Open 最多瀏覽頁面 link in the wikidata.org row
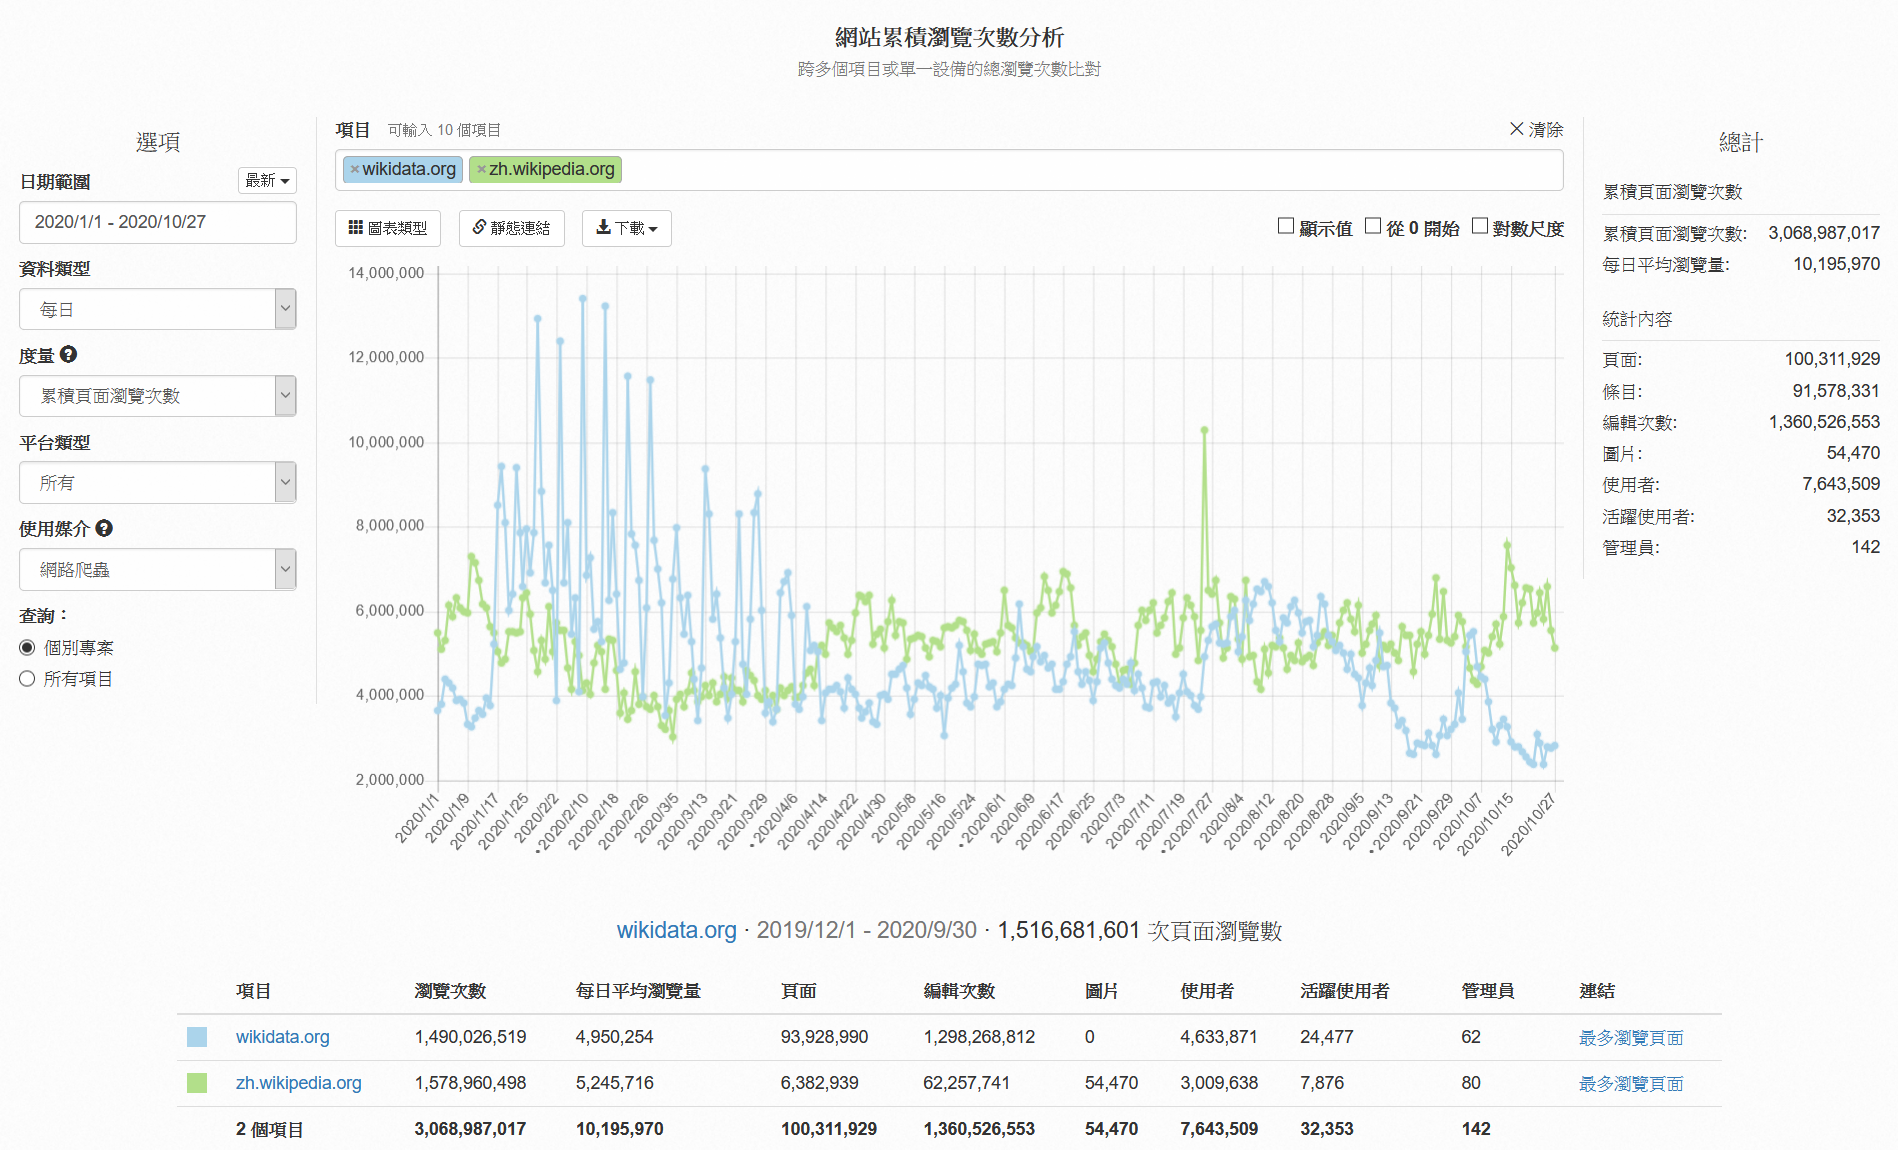The height and width of the screenshot is (1150, 1898). point(1631,1038)
